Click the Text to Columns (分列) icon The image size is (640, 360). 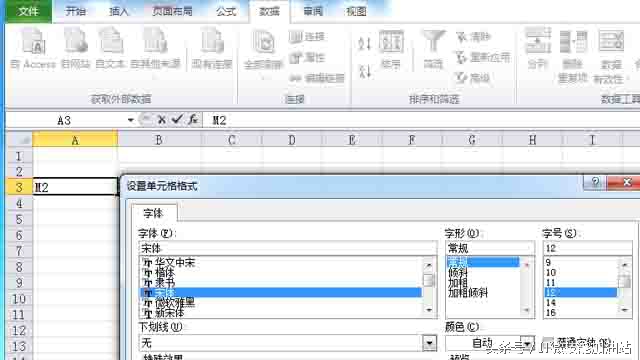tap(538, 41)
